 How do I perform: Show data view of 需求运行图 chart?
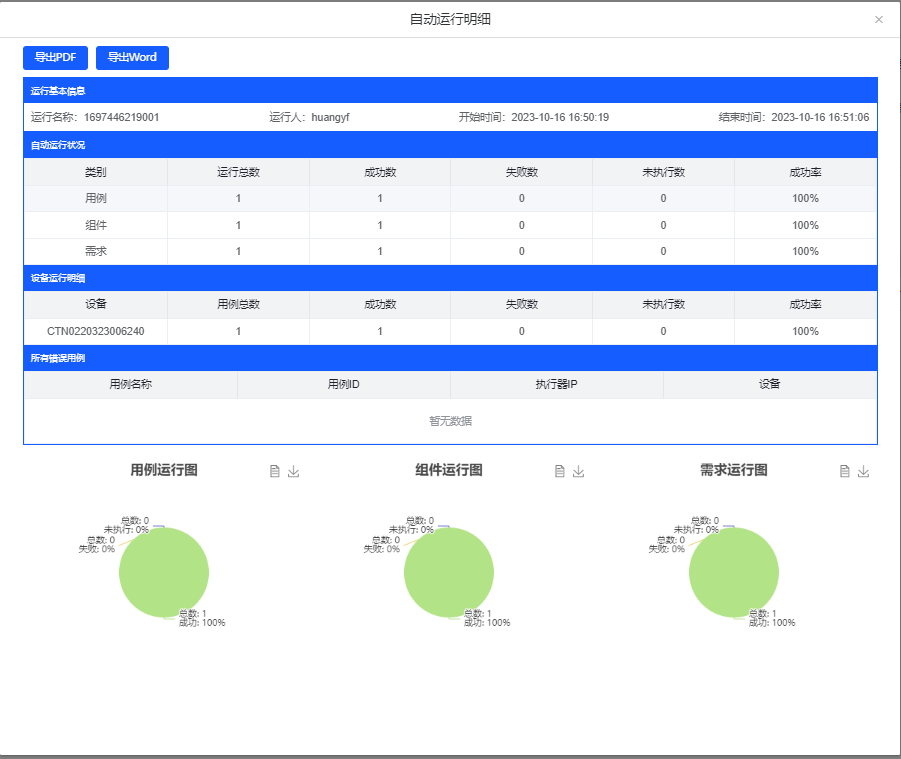[x=845, y=472]
